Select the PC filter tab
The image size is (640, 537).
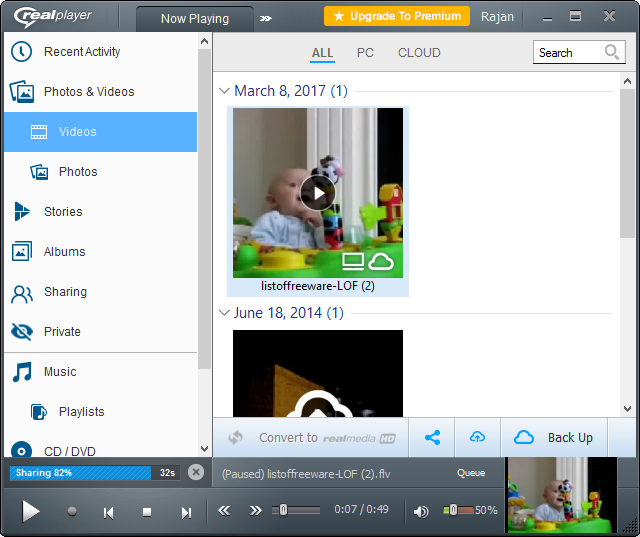pyautogui.click(x=365, y=53)
